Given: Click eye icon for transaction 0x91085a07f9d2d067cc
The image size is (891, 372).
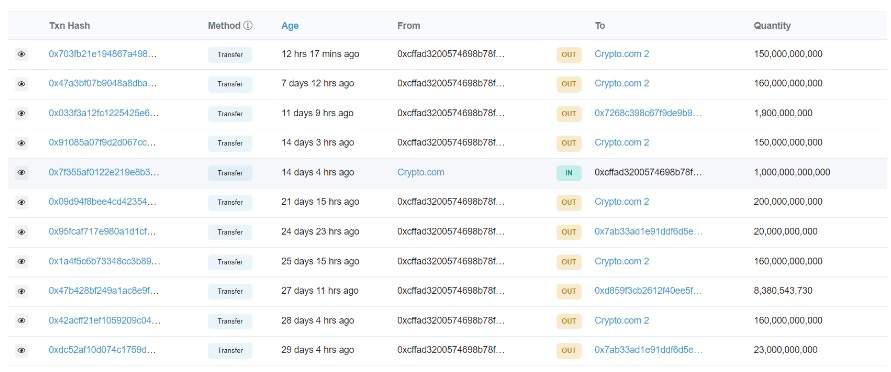Looking at the screenshot, I should click(22, 143).
